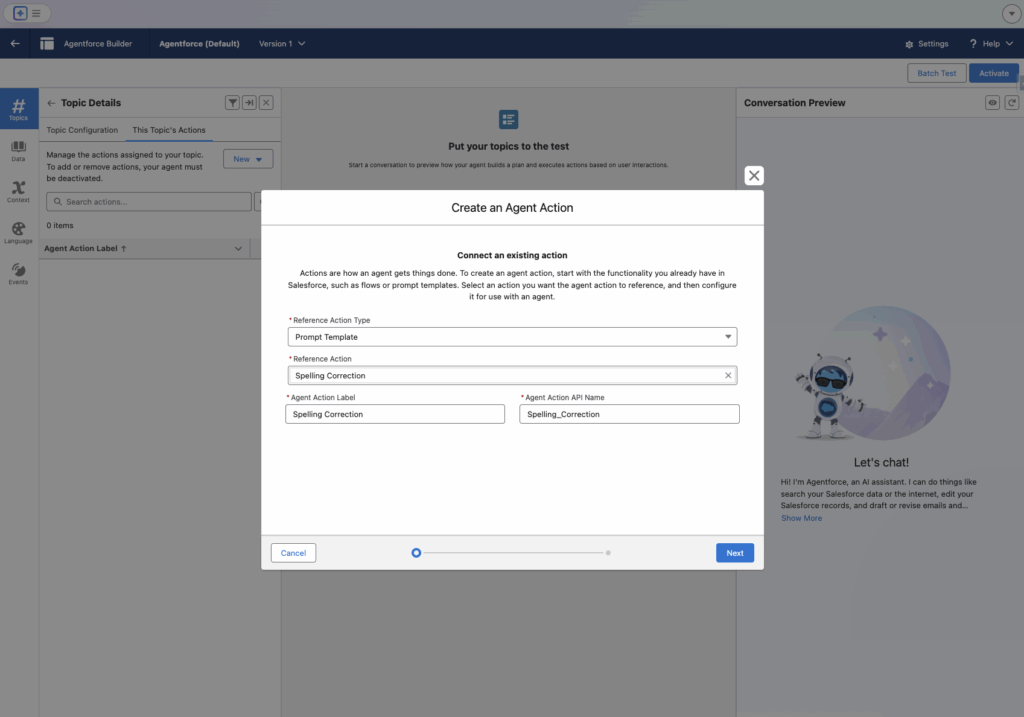This screenshot has width=1024, height=717.
Task: Toggle the Conversation Preview eye icon
Action: click(993, 103)
